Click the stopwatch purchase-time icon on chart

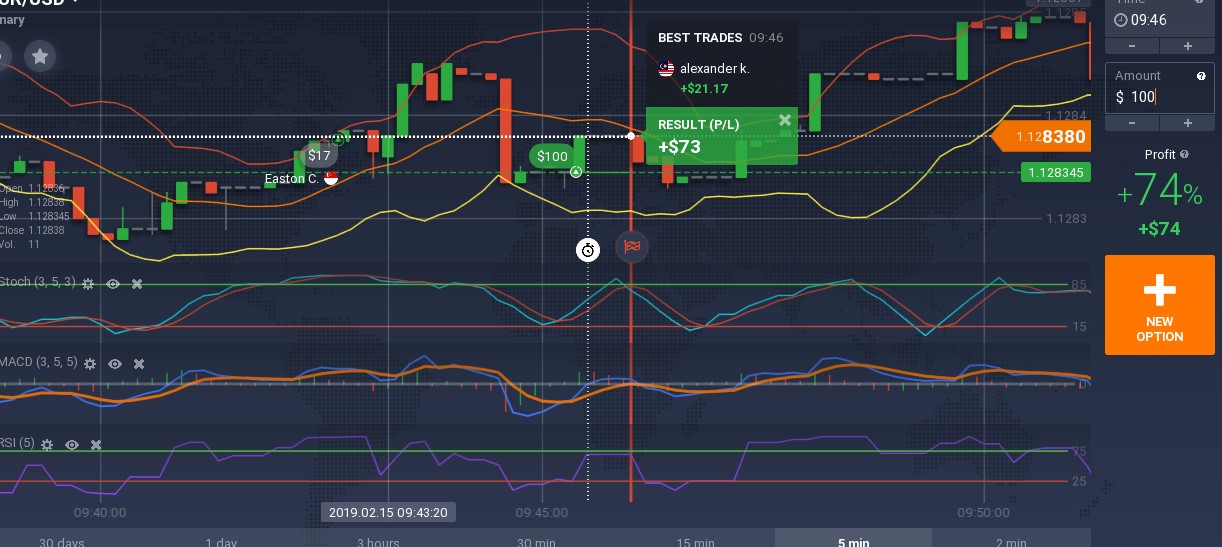(x=588, y=250)
